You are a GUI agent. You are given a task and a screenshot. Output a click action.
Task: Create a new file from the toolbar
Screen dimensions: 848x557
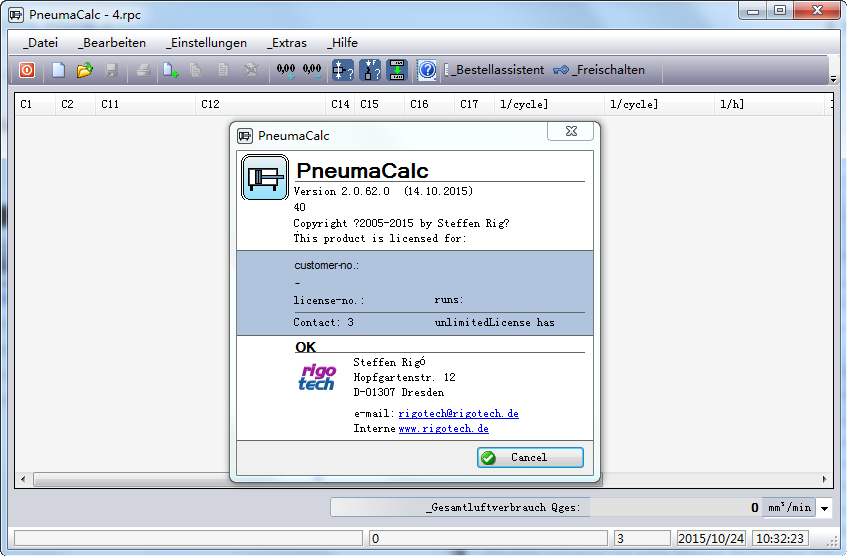59,70
